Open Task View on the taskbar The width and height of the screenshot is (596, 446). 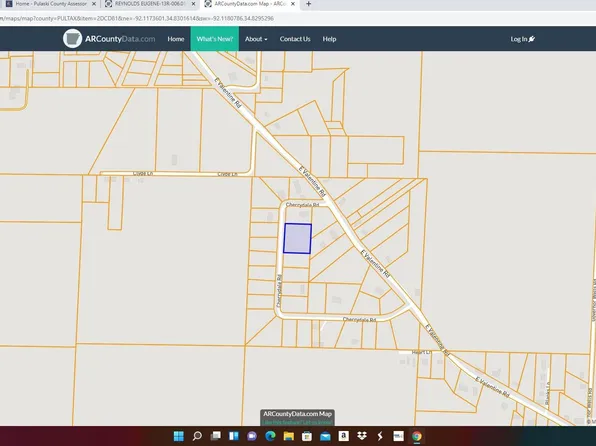pyautogui.click(x=216, y=436)
